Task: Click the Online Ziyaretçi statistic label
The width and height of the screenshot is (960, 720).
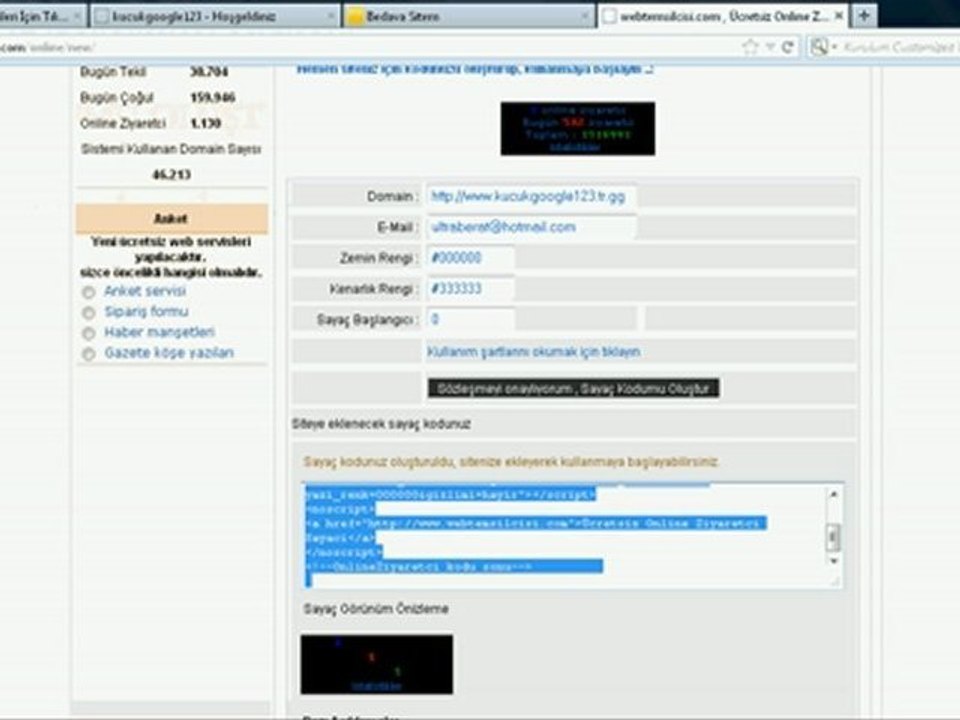Action: click(x=122, y=123)
